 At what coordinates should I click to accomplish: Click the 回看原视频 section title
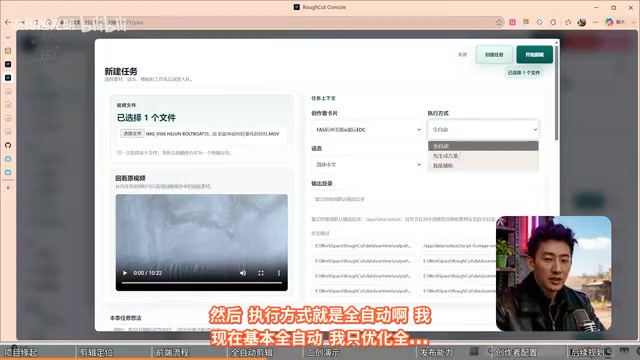click(130, 178)
